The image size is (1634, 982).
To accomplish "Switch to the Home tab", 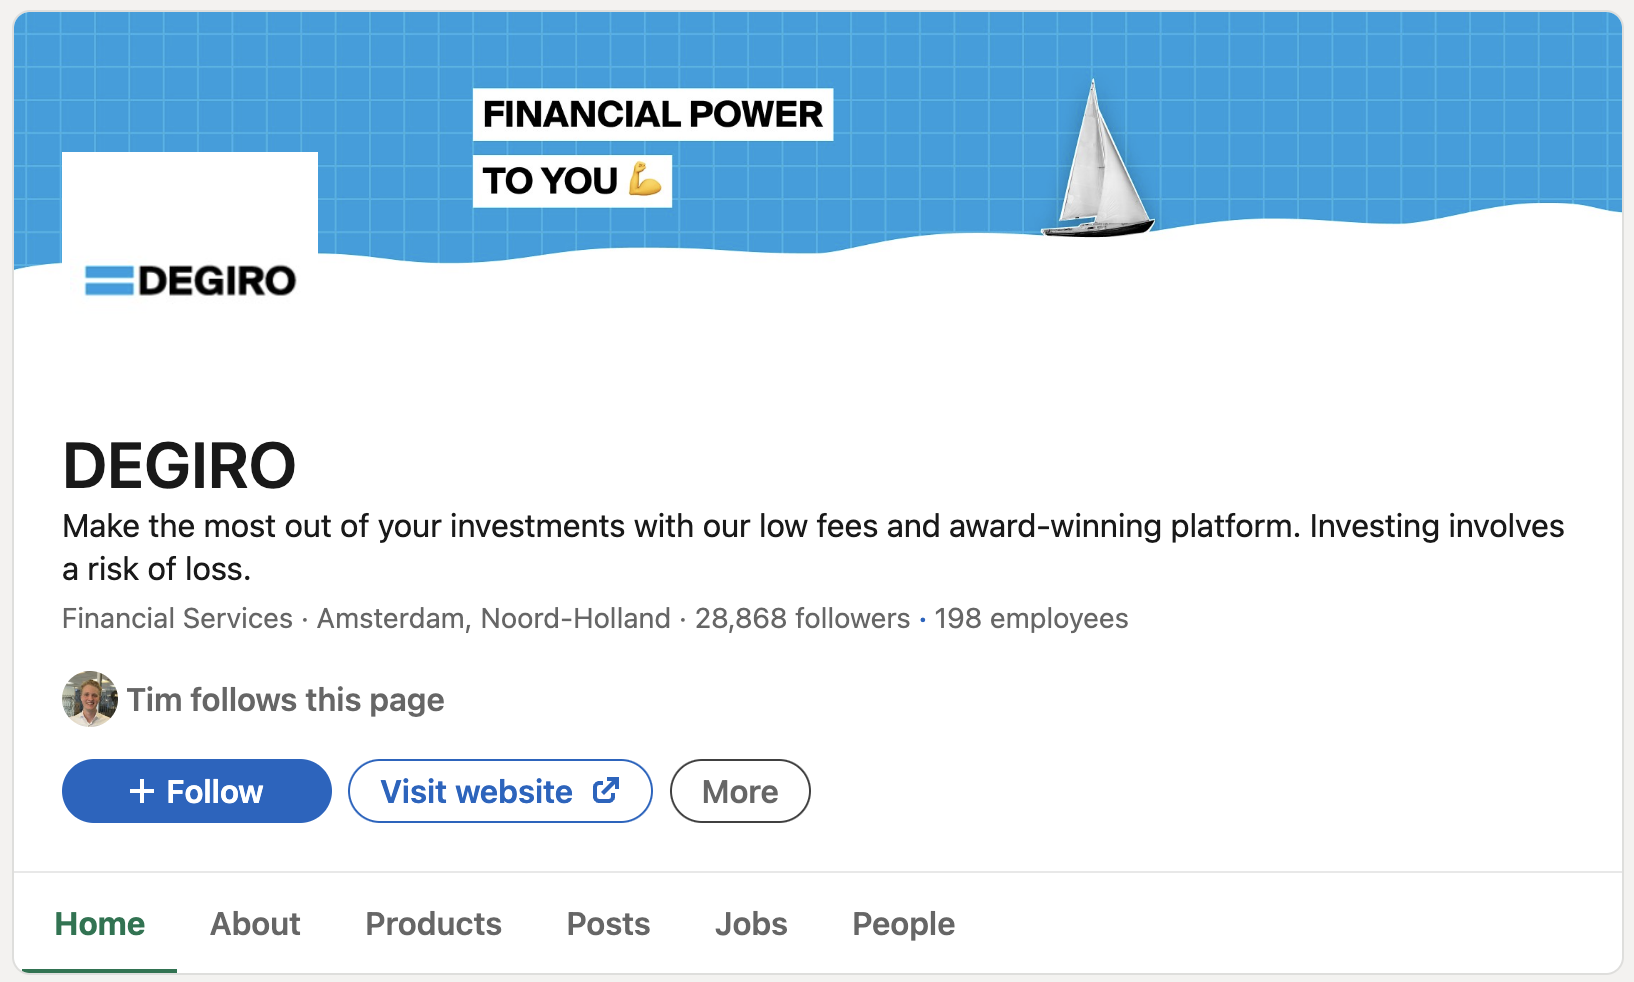I will 100,923.
